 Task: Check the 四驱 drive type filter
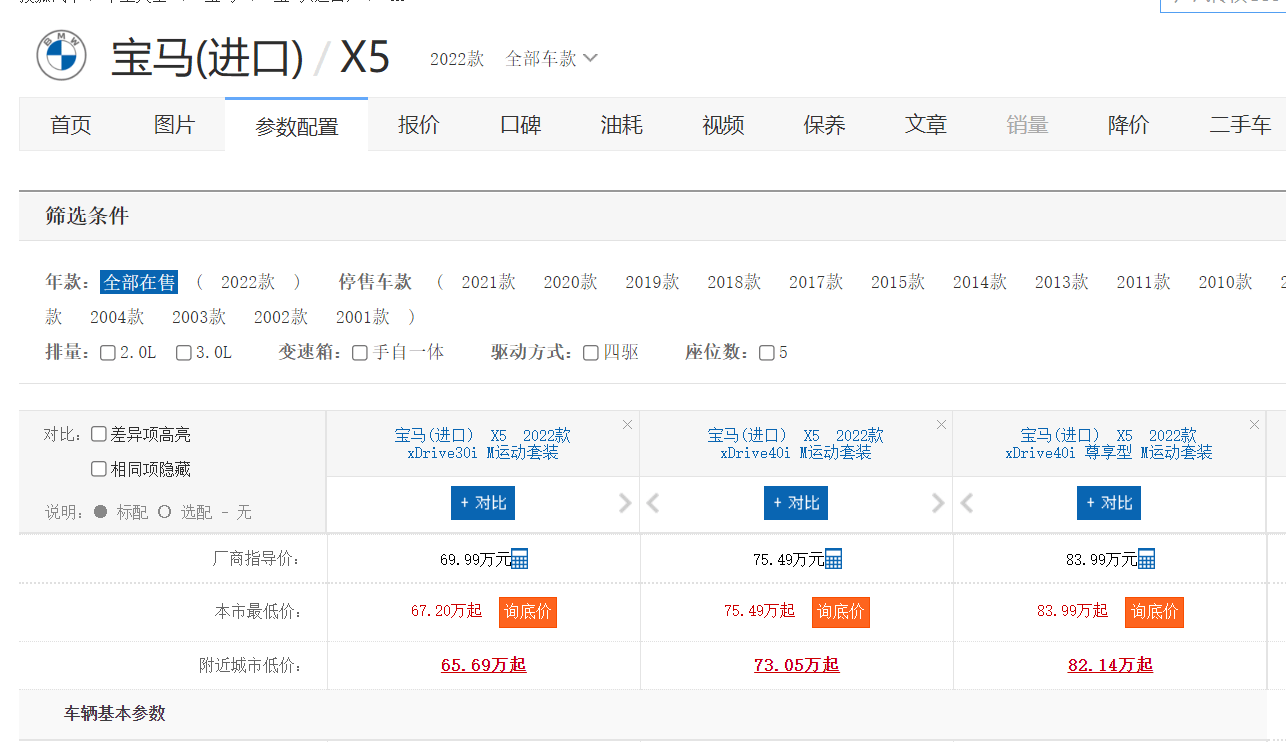tap(590, 352)
